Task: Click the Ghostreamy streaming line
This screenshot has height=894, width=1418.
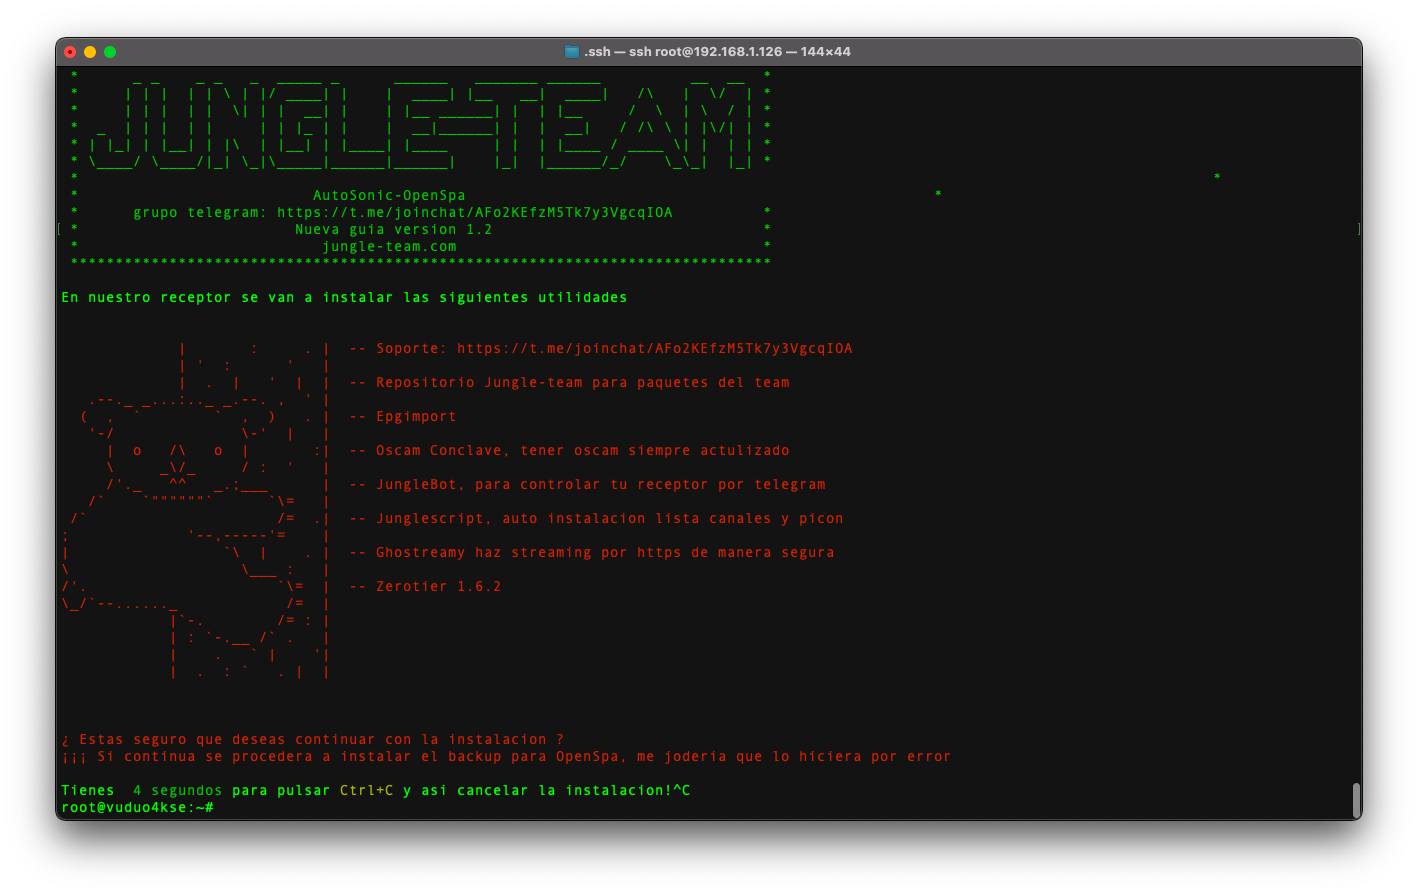Action: pos(604,553)
